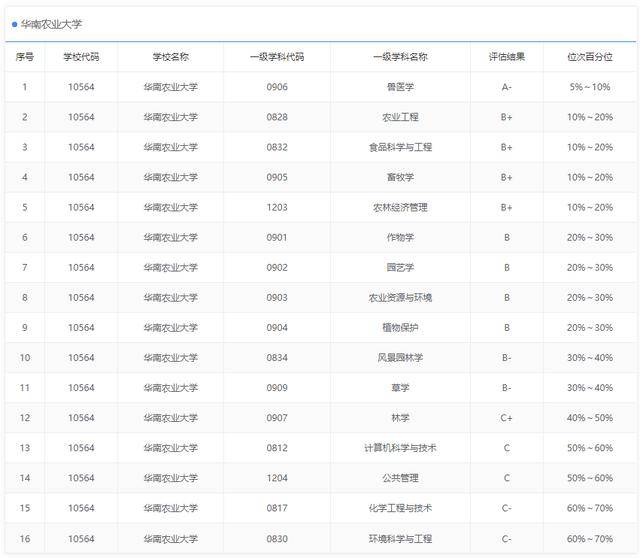
Task: Click subject name 风景园林学
Action: [x=400, y=358]
